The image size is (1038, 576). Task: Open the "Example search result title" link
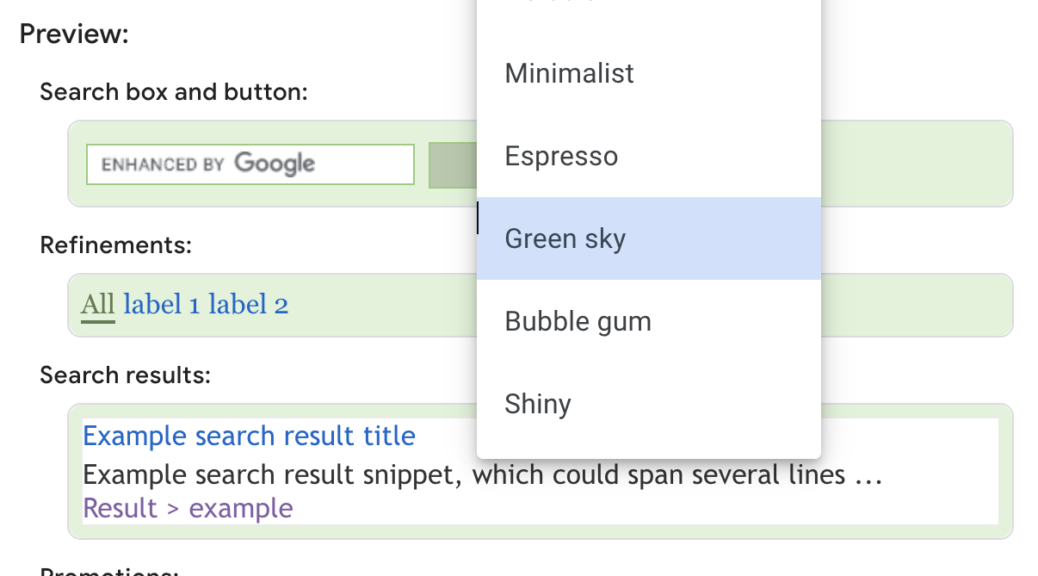249,436
